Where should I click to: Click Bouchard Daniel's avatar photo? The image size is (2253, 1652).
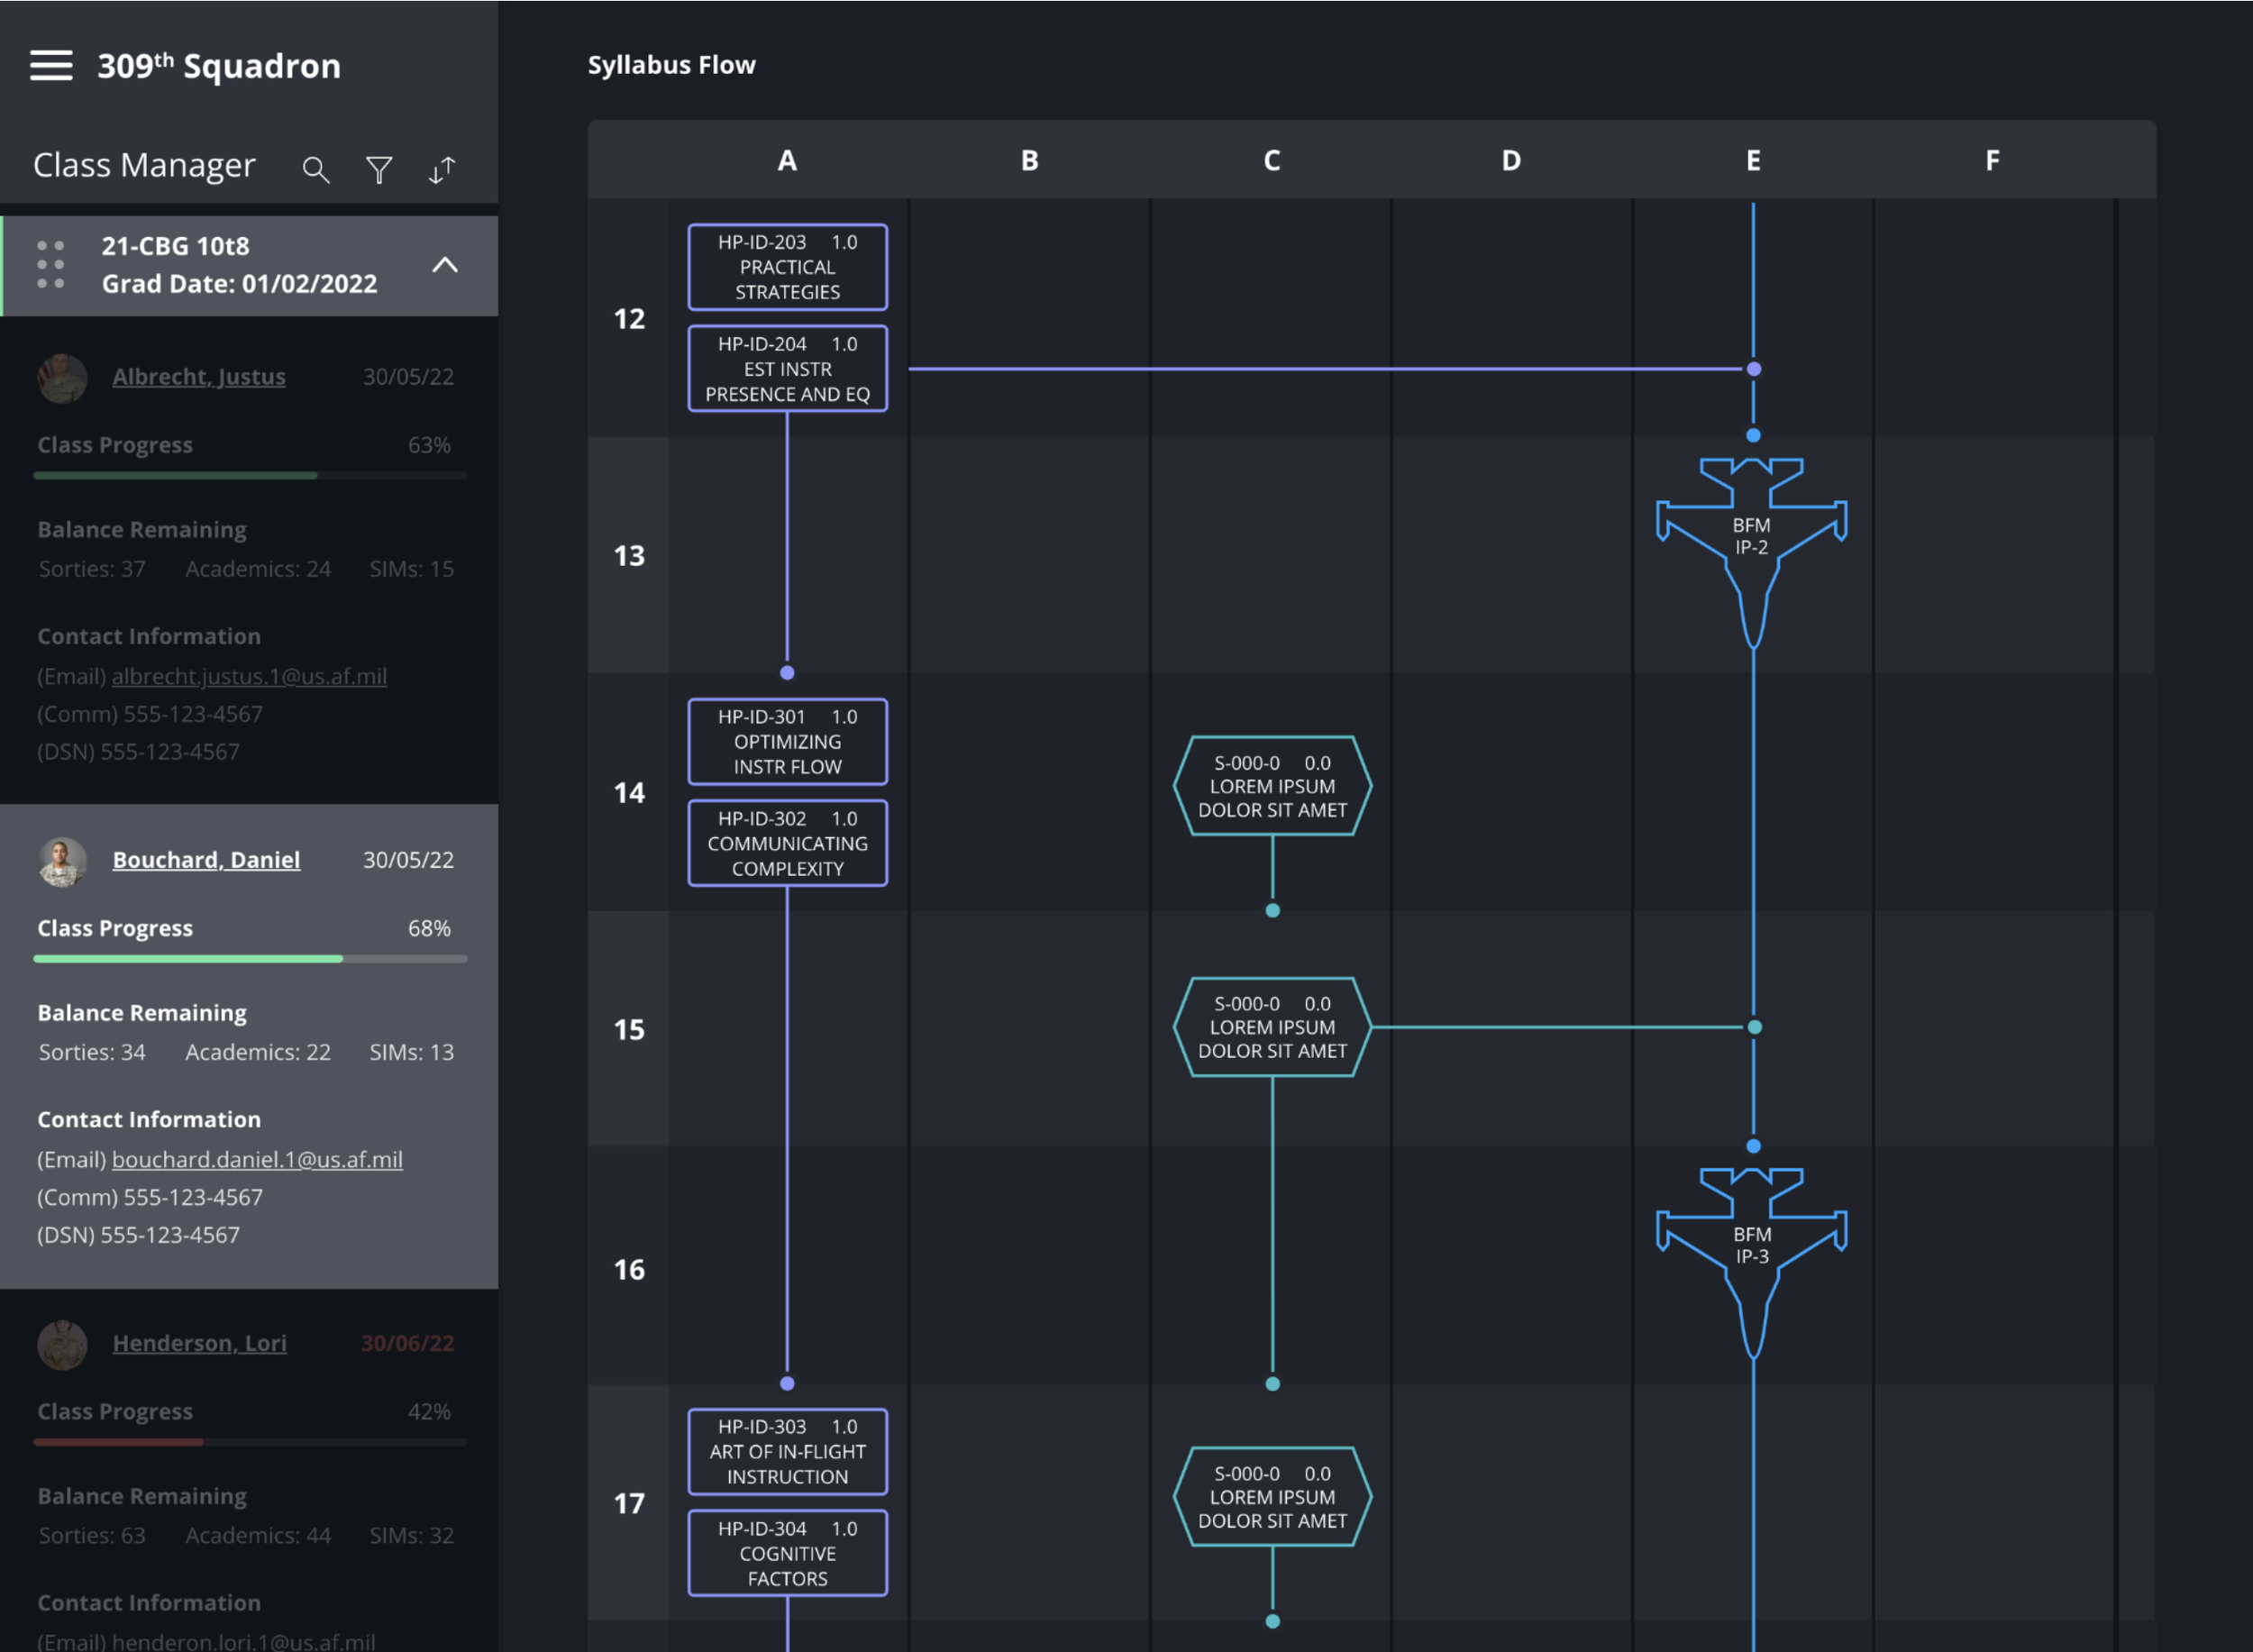tap(62, 861)
